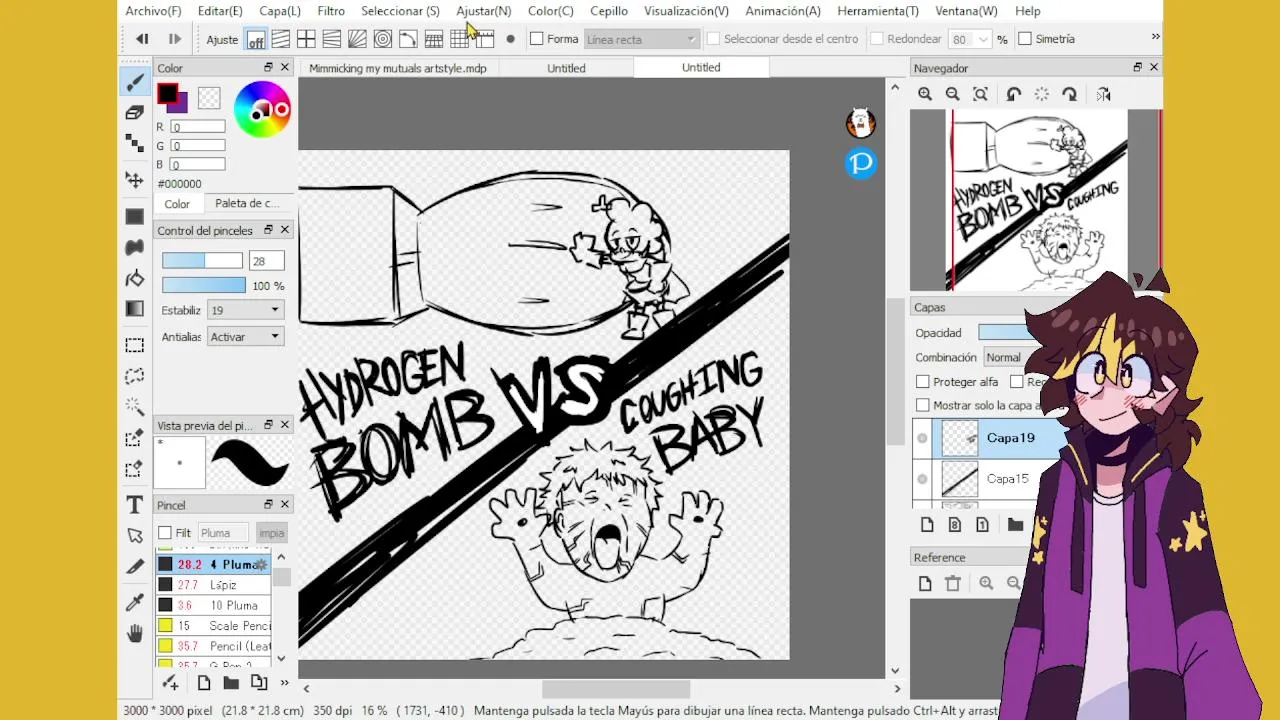Click the brush opacity 100% slider
This screenshot has width=1280, height=720.
[203, 286]
